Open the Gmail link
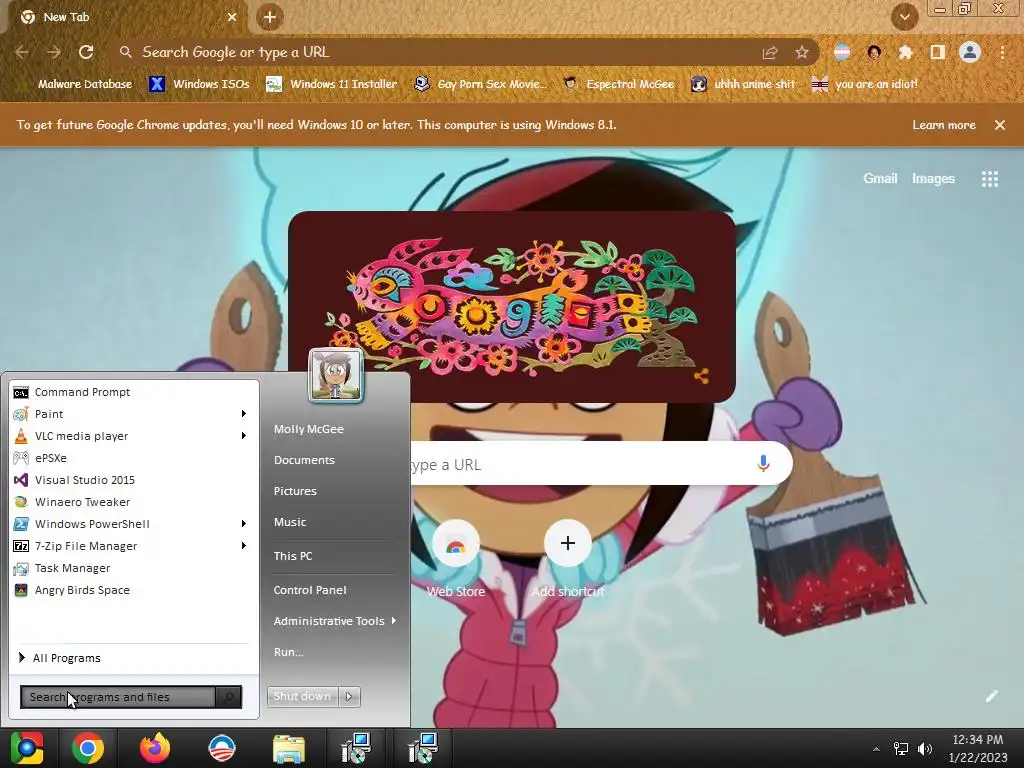The height and width of the screenshot is (768, 1024). [x=880, y=178]
